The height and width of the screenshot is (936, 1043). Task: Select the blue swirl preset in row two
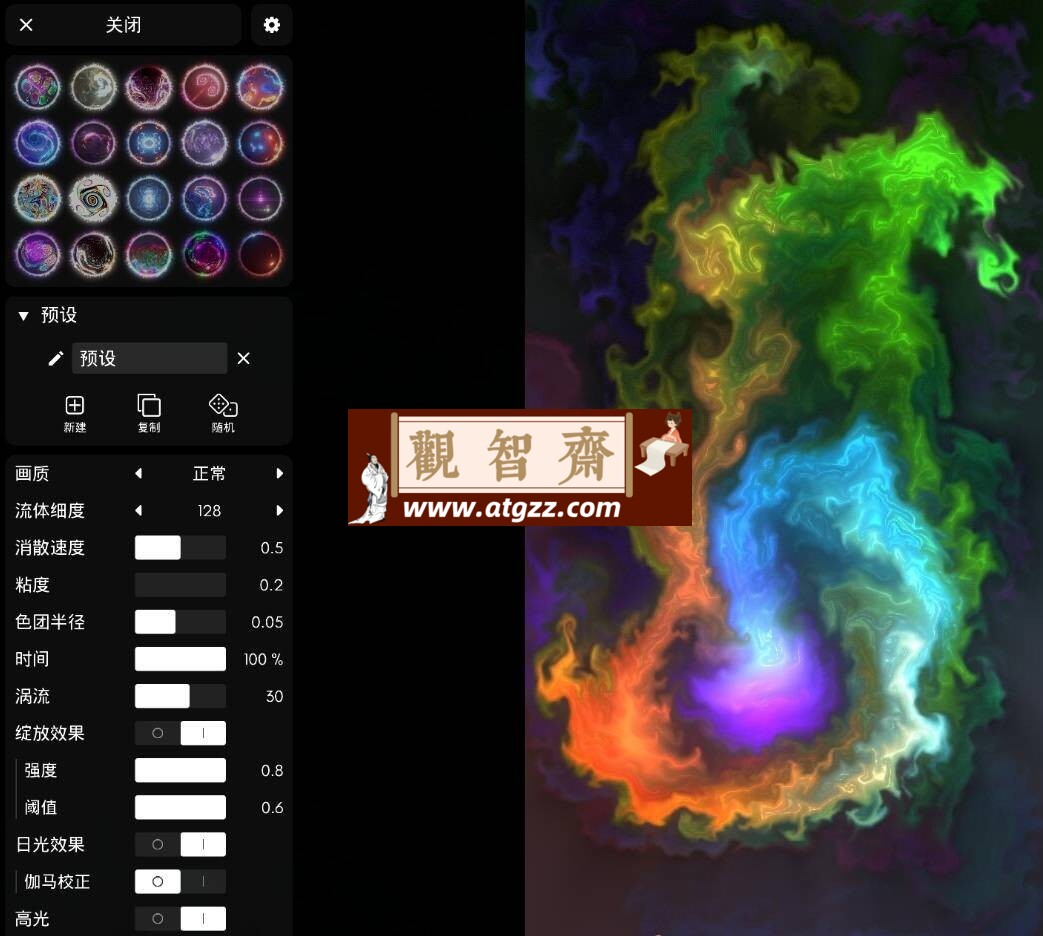[38, 142]
